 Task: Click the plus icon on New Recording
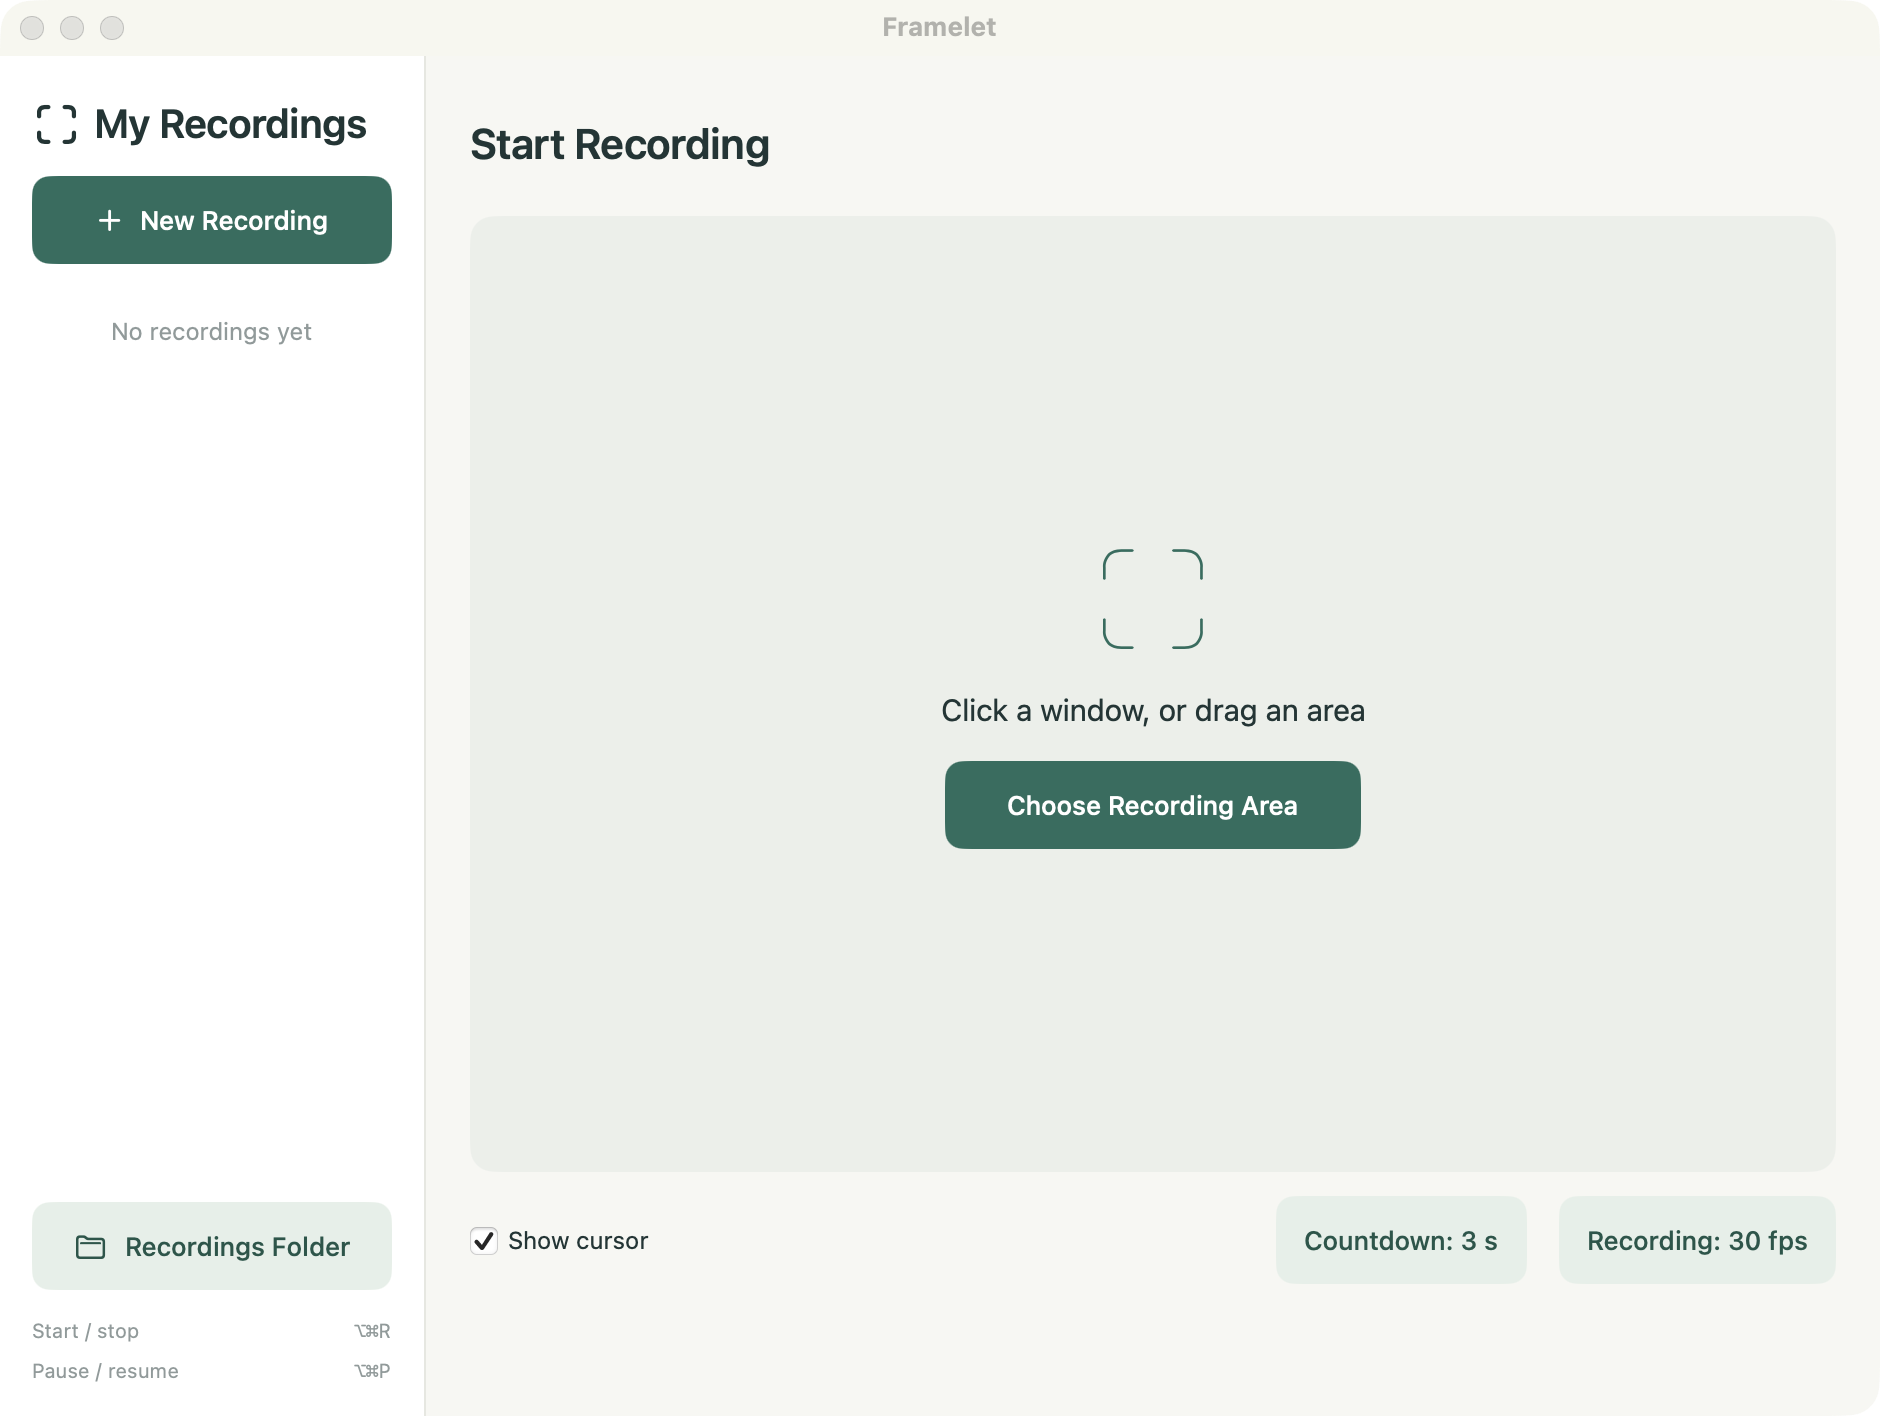point(110,220)
